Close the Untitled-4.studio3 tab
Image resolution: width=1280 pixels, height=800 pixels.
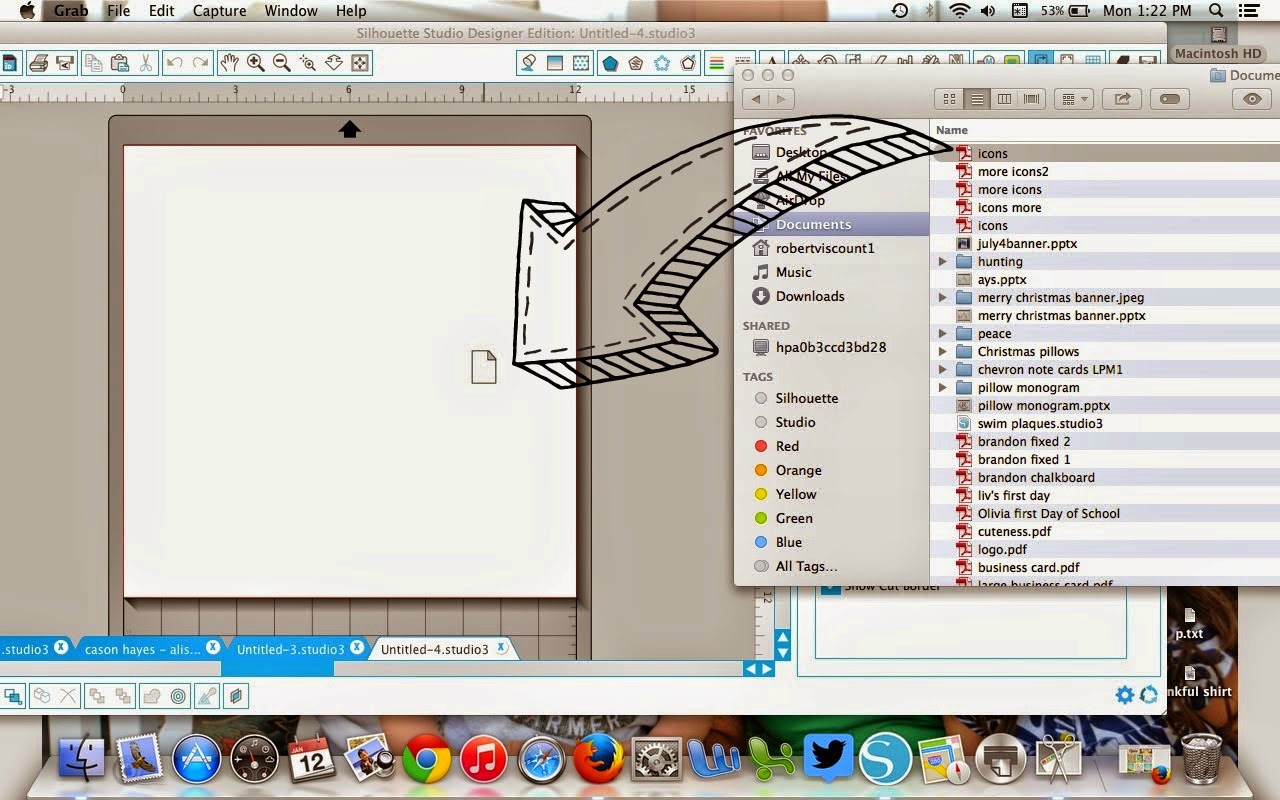(502, 648)
